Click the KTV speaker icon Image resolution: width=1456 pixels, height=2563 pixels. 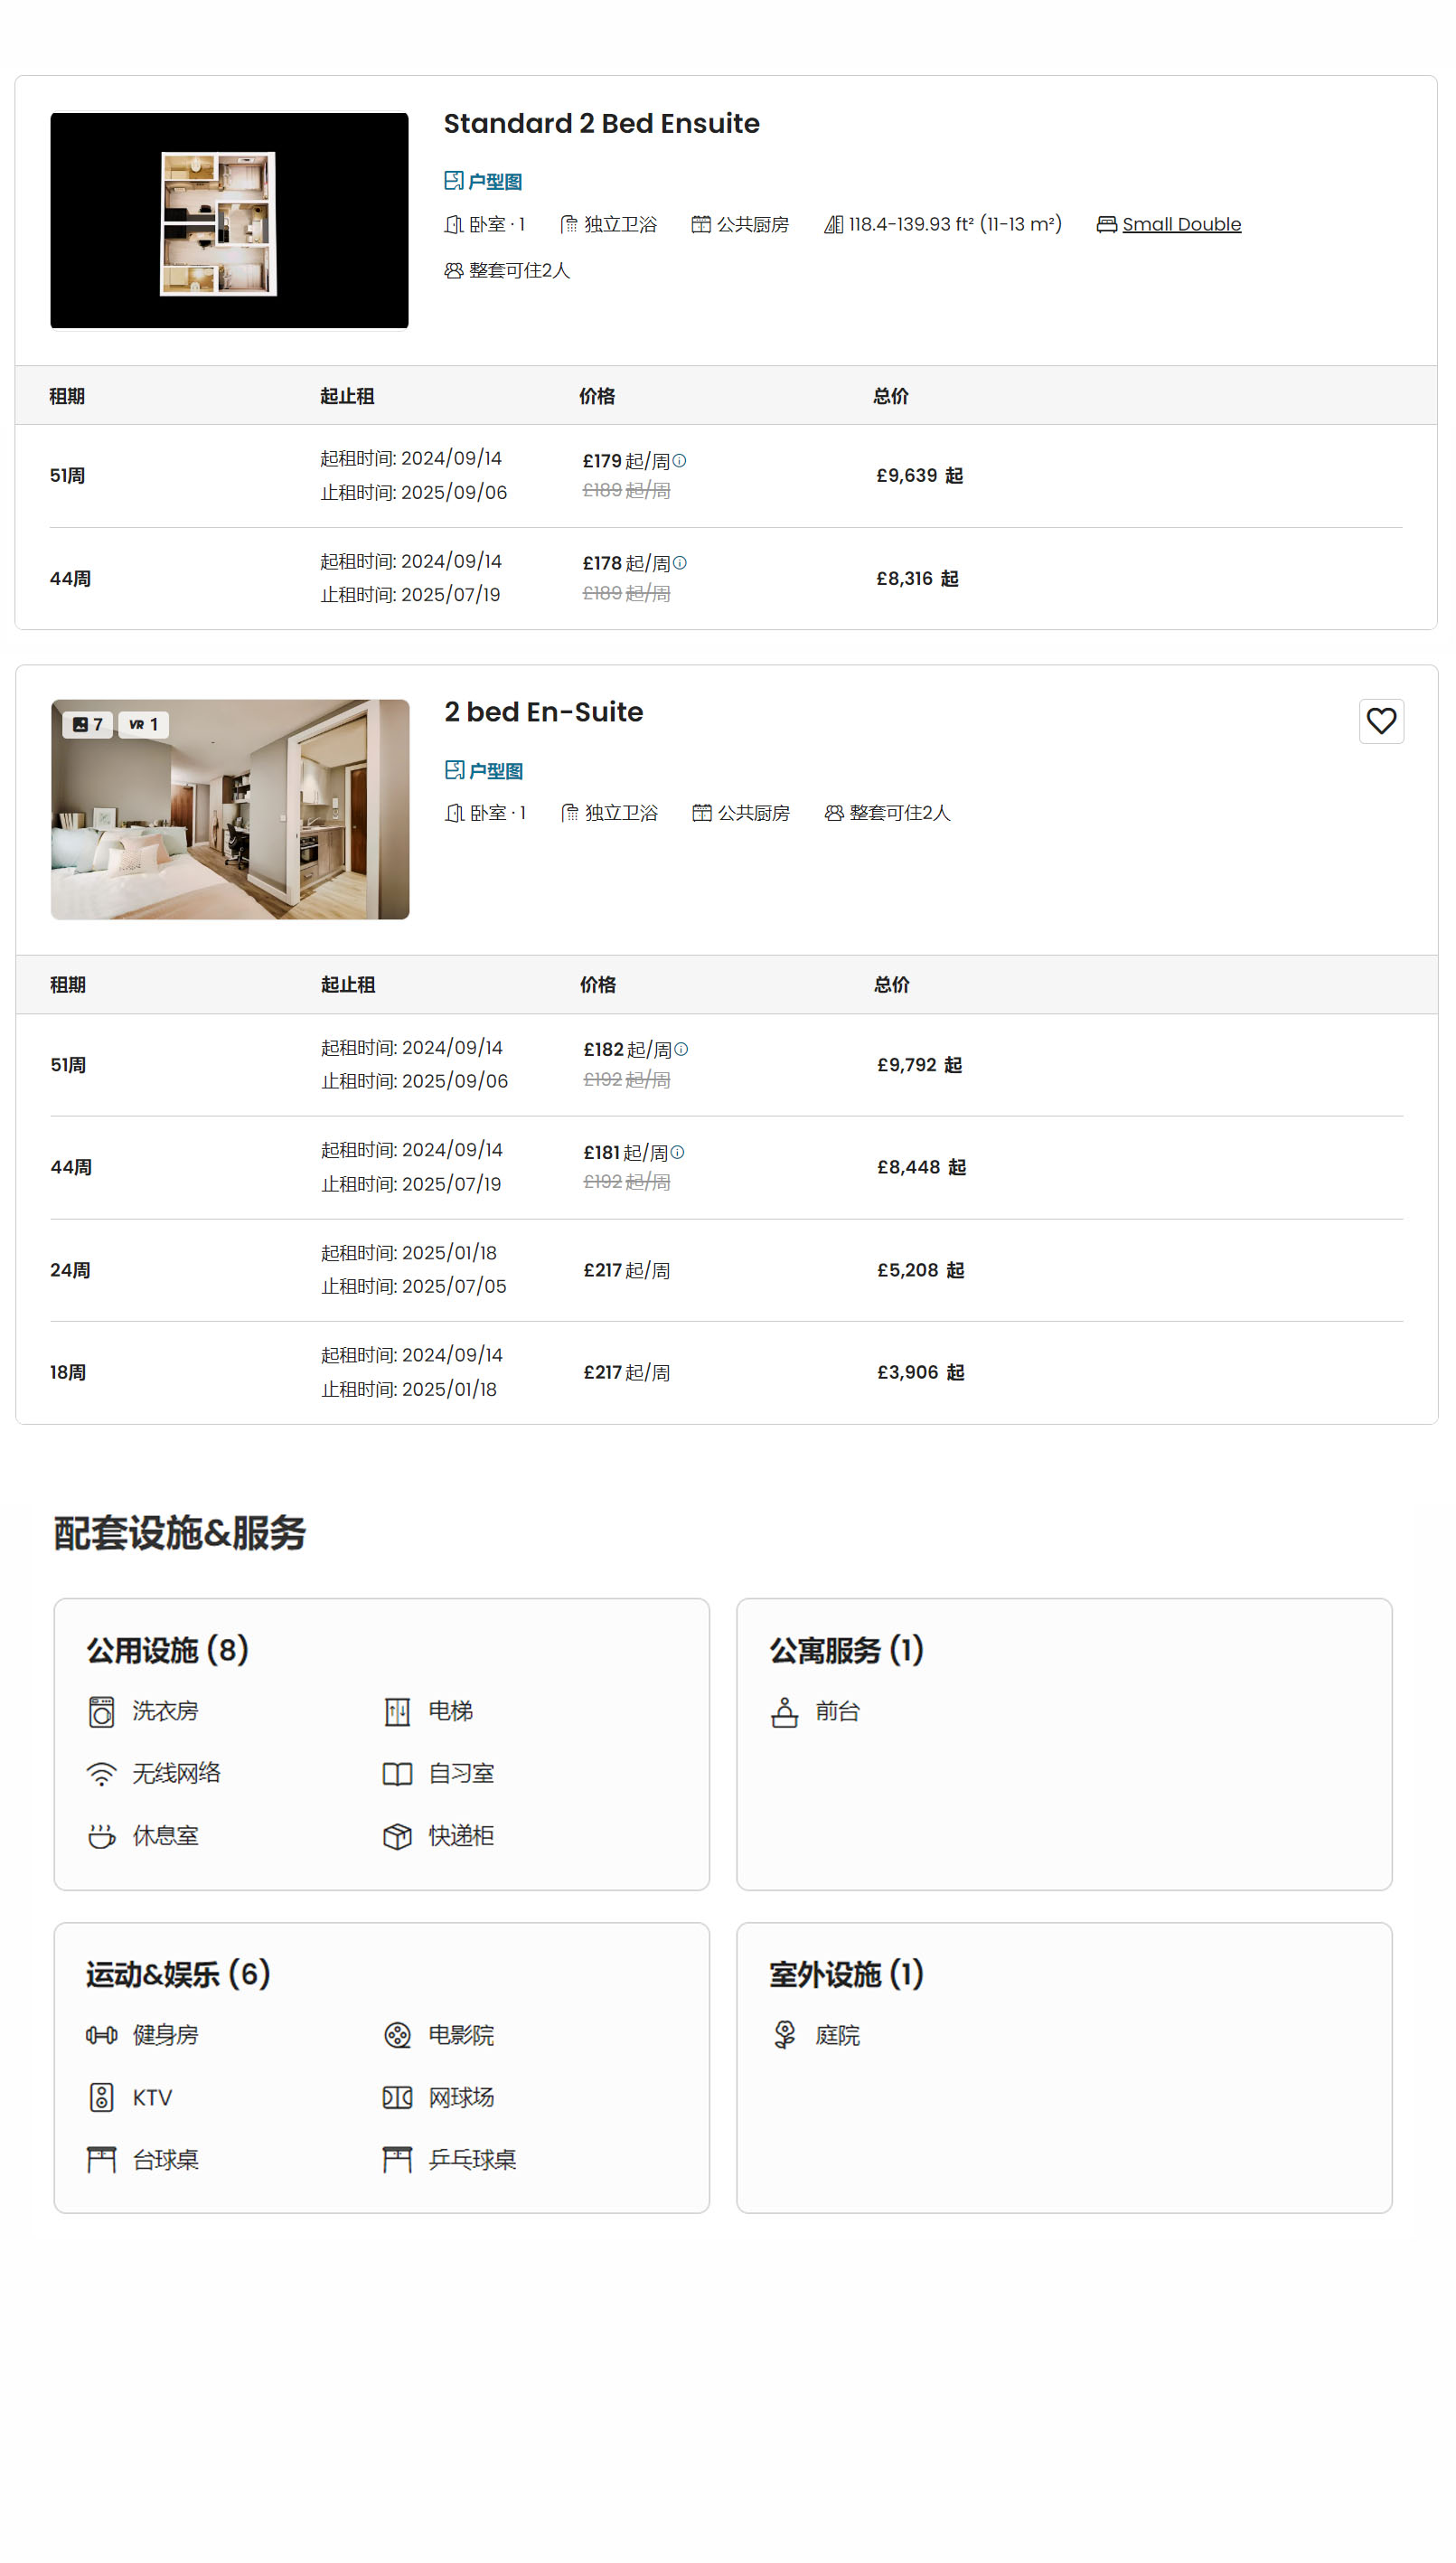point(101,2097)
